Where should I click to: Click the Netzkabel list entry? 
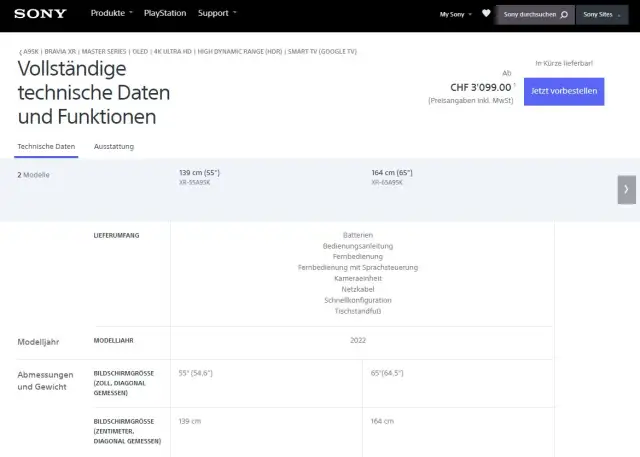click(x=358, y=289)
